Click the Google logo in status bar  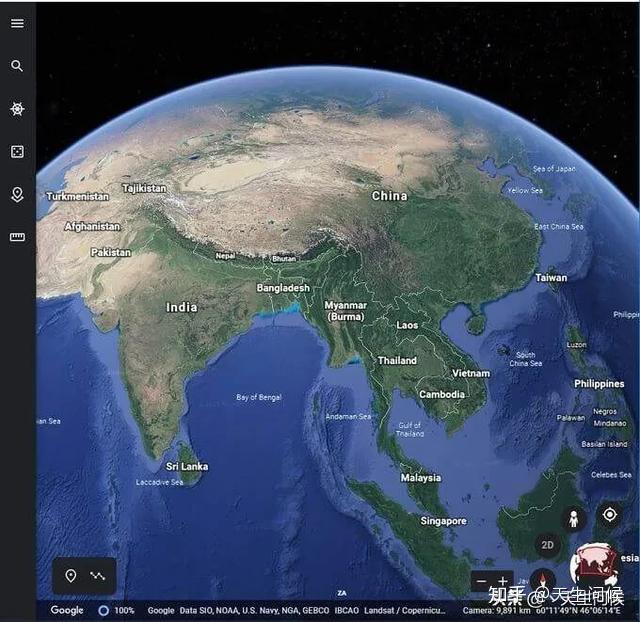67,610
